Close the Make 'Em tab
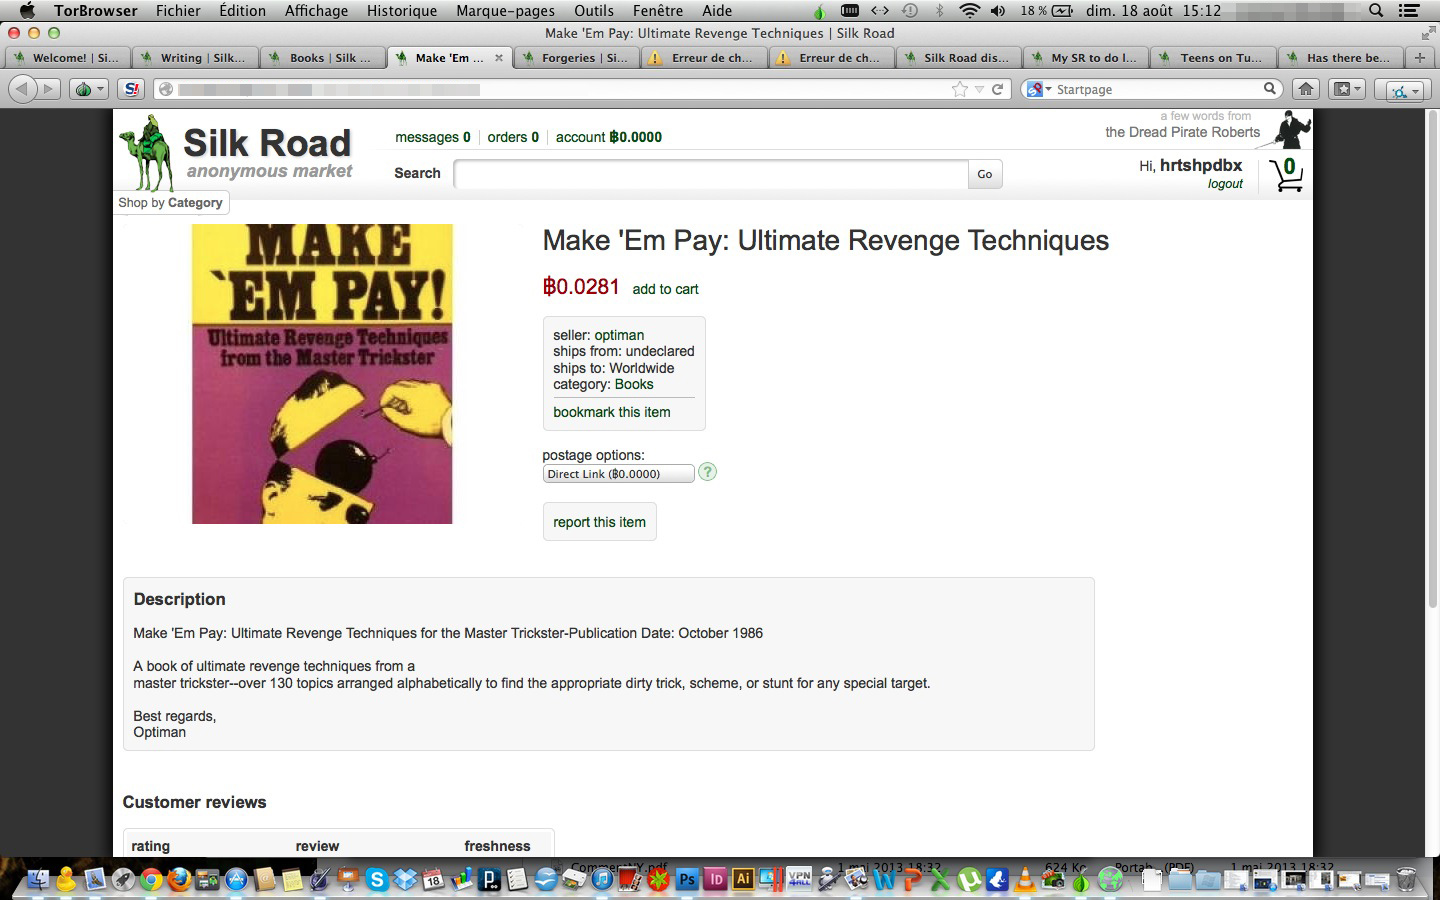The width and height of the screenshot is (1440, 900). point(499,58)
